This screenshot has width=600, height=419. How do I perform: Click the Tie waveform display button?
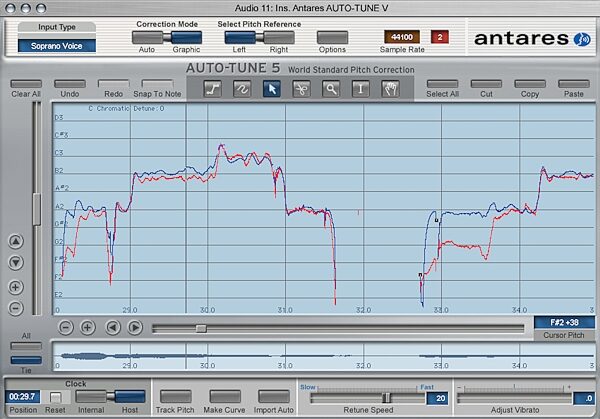click(x=26, y=360)
